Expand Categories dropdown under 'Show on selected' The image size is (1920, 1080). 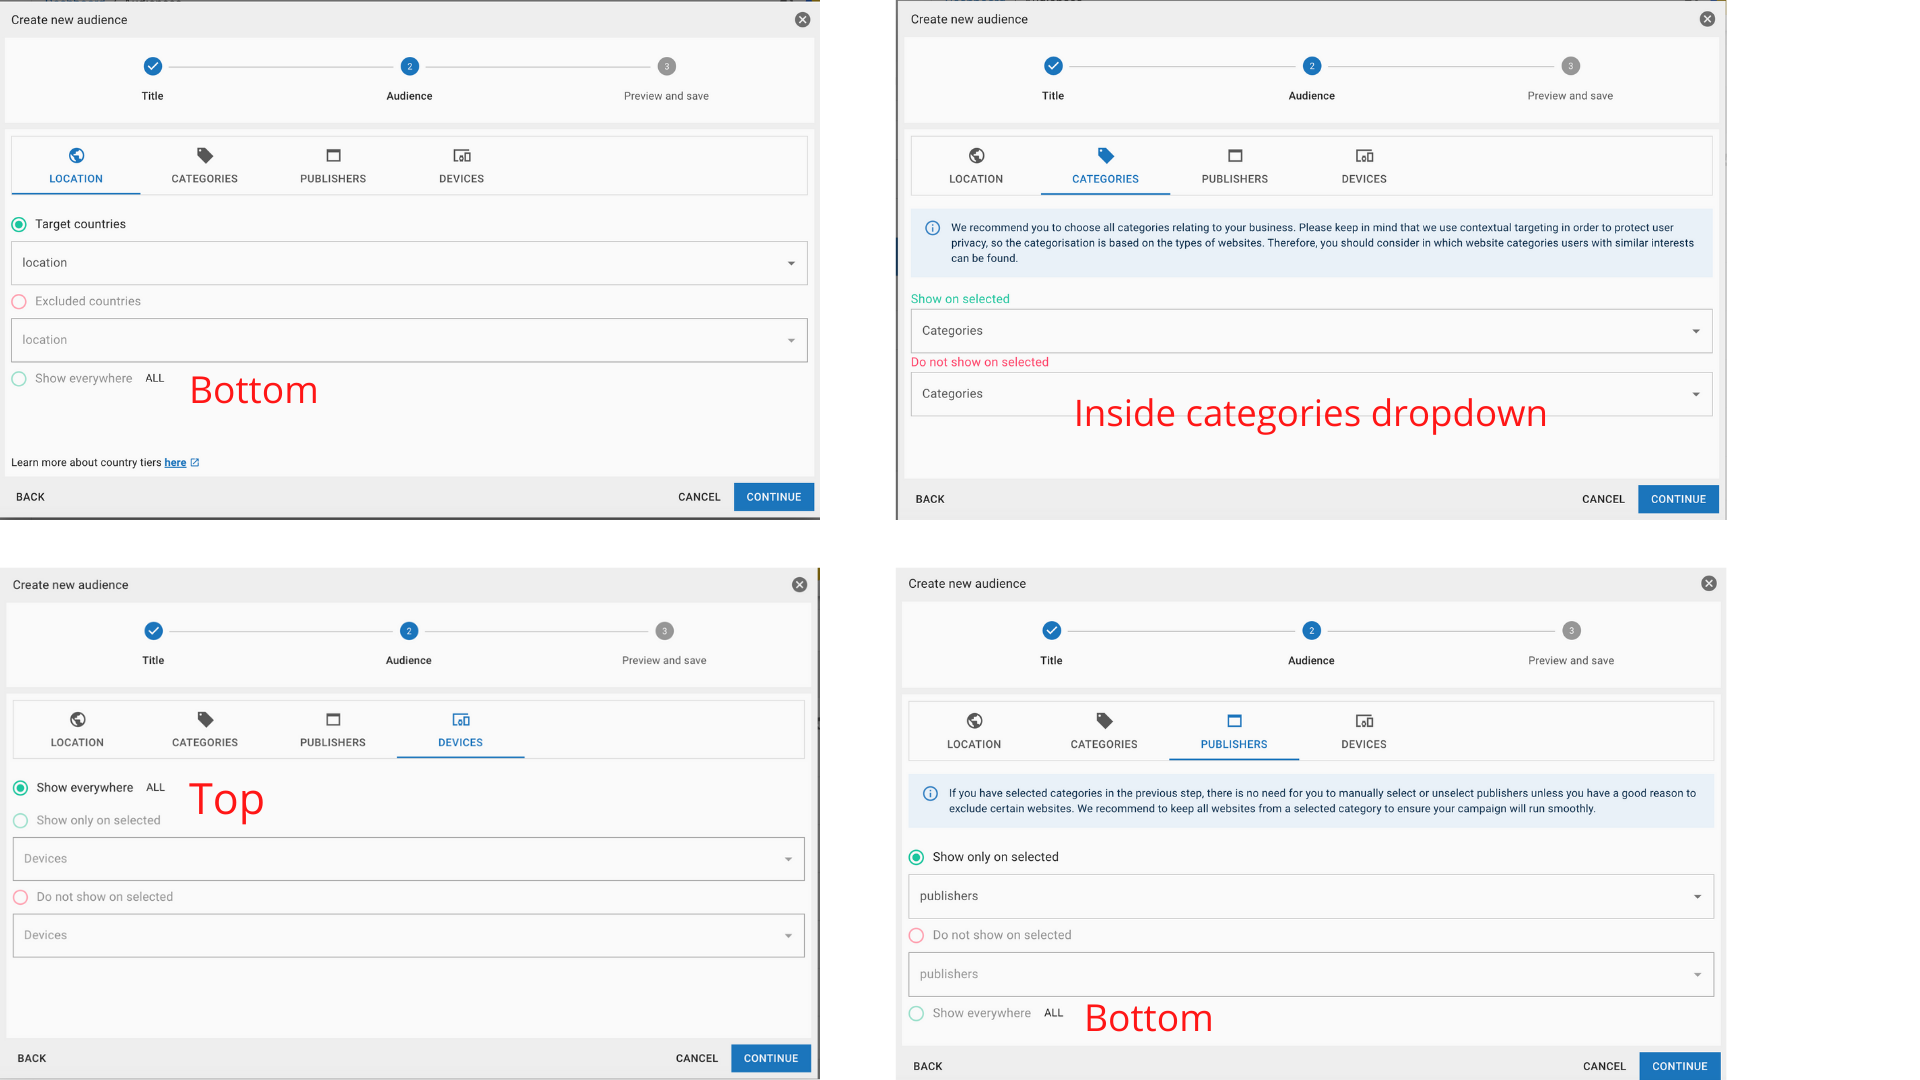[1310, 331]
